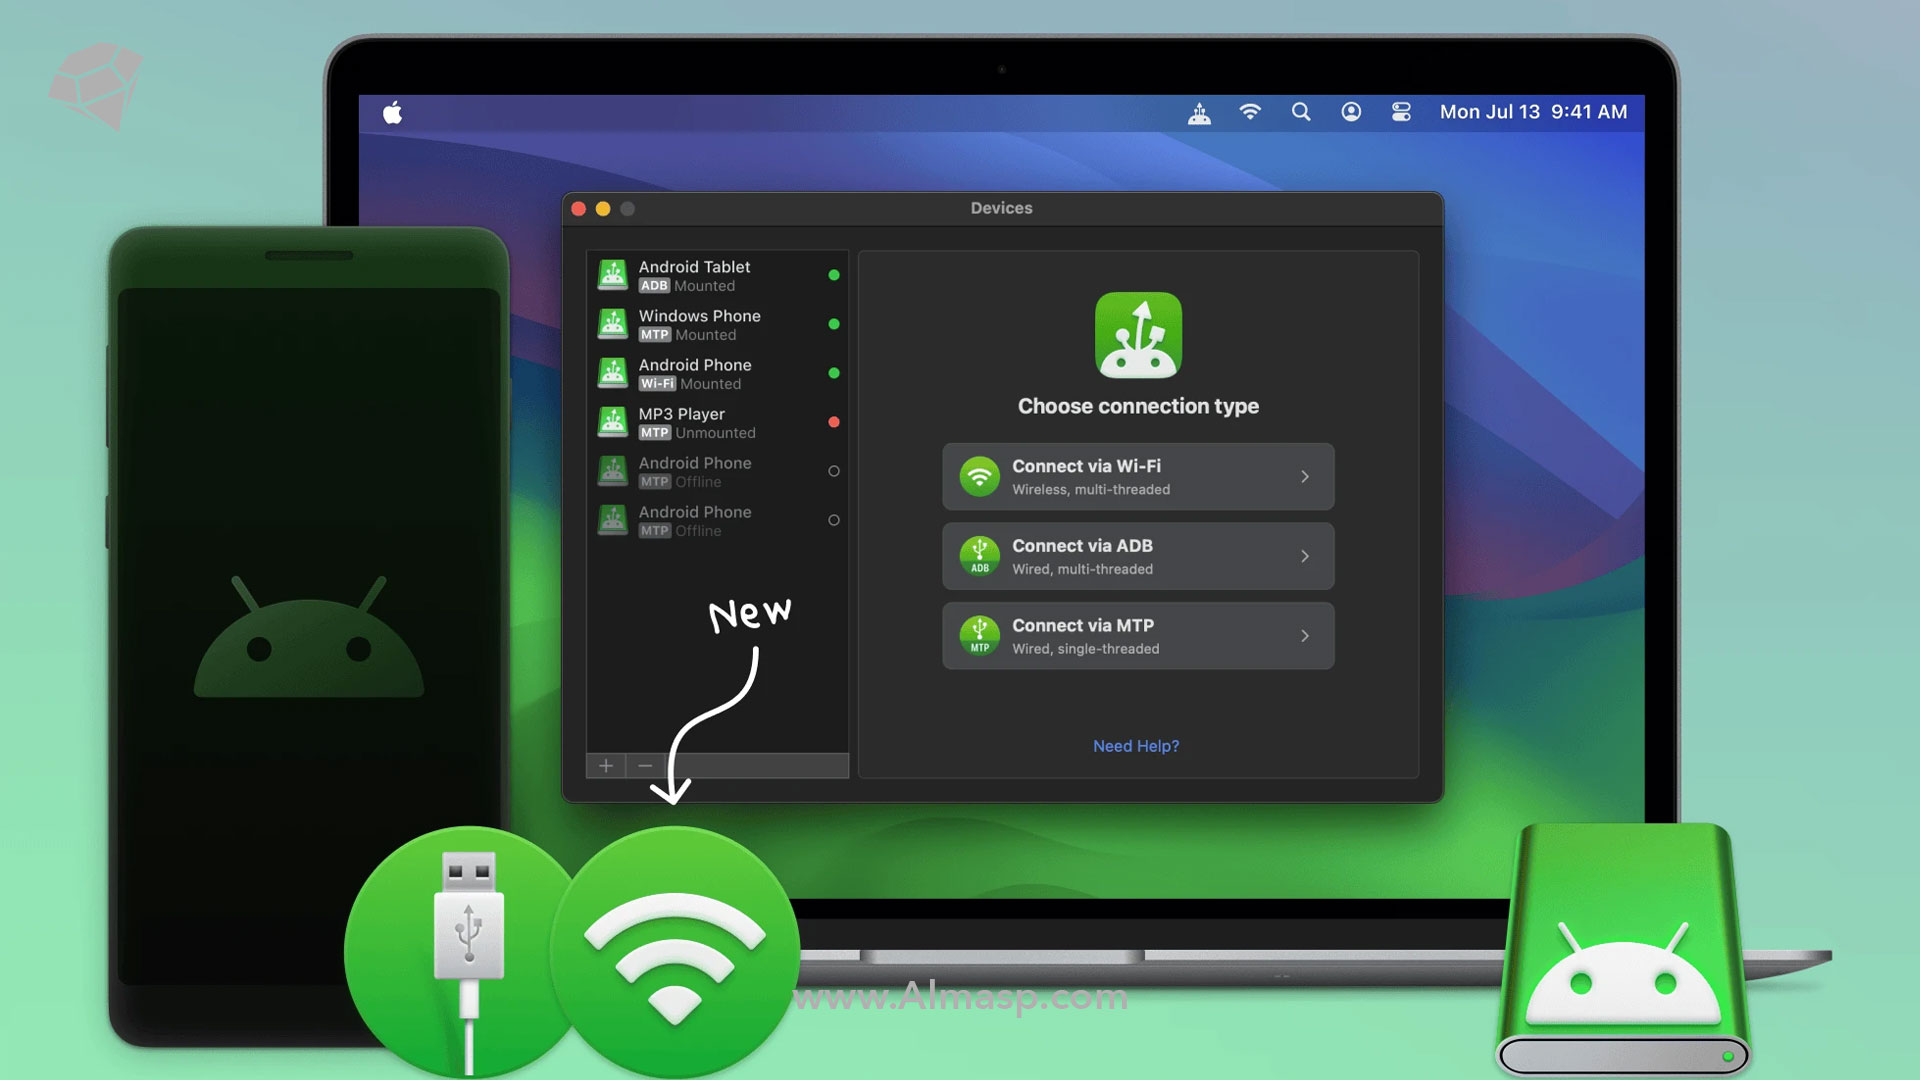Viewport: 1920px width, 1080px height.
Task: Open the Need Help? link
Action: pos(1136,746)
